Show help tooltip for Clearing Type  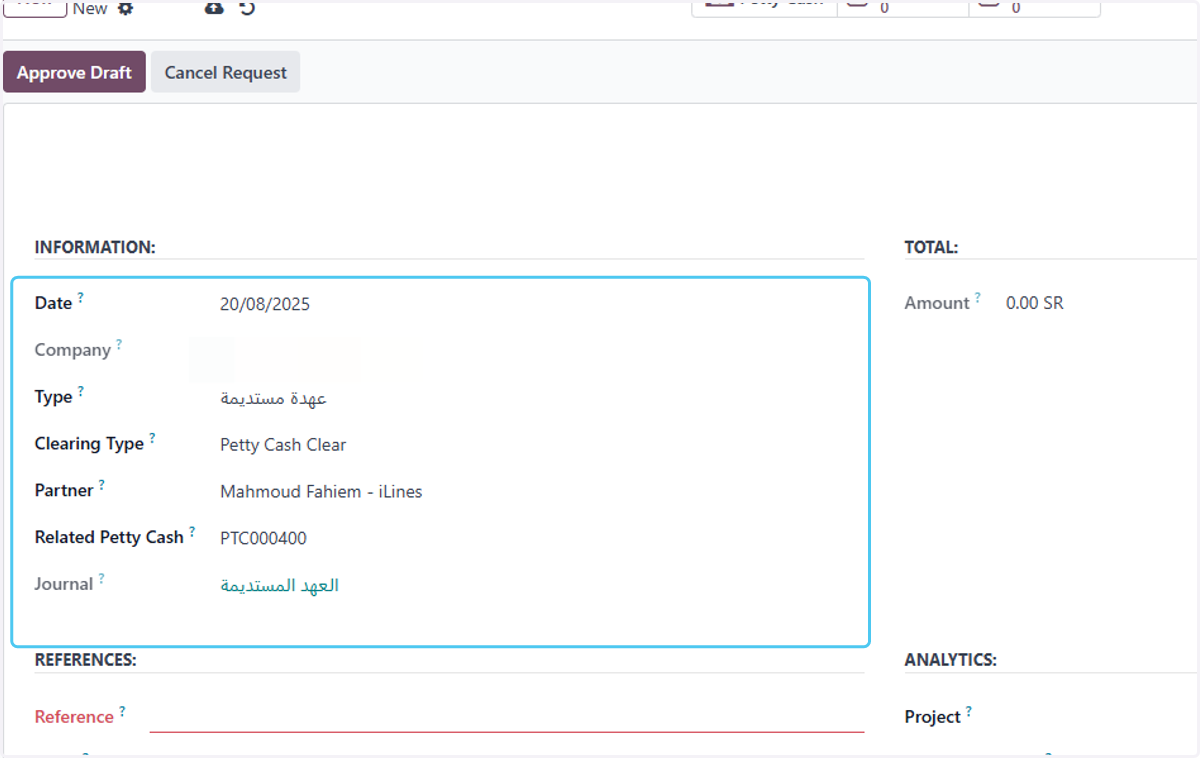(x=153, y=438)
